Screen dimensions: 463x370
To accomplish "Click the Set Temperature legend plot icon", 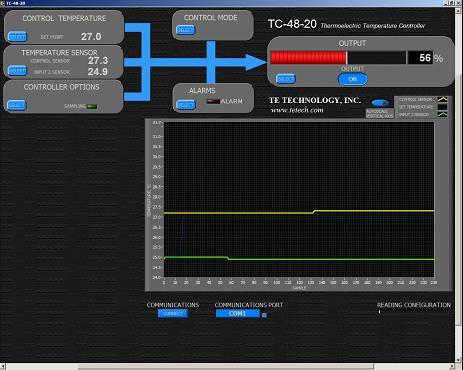I will click(442, 107).
